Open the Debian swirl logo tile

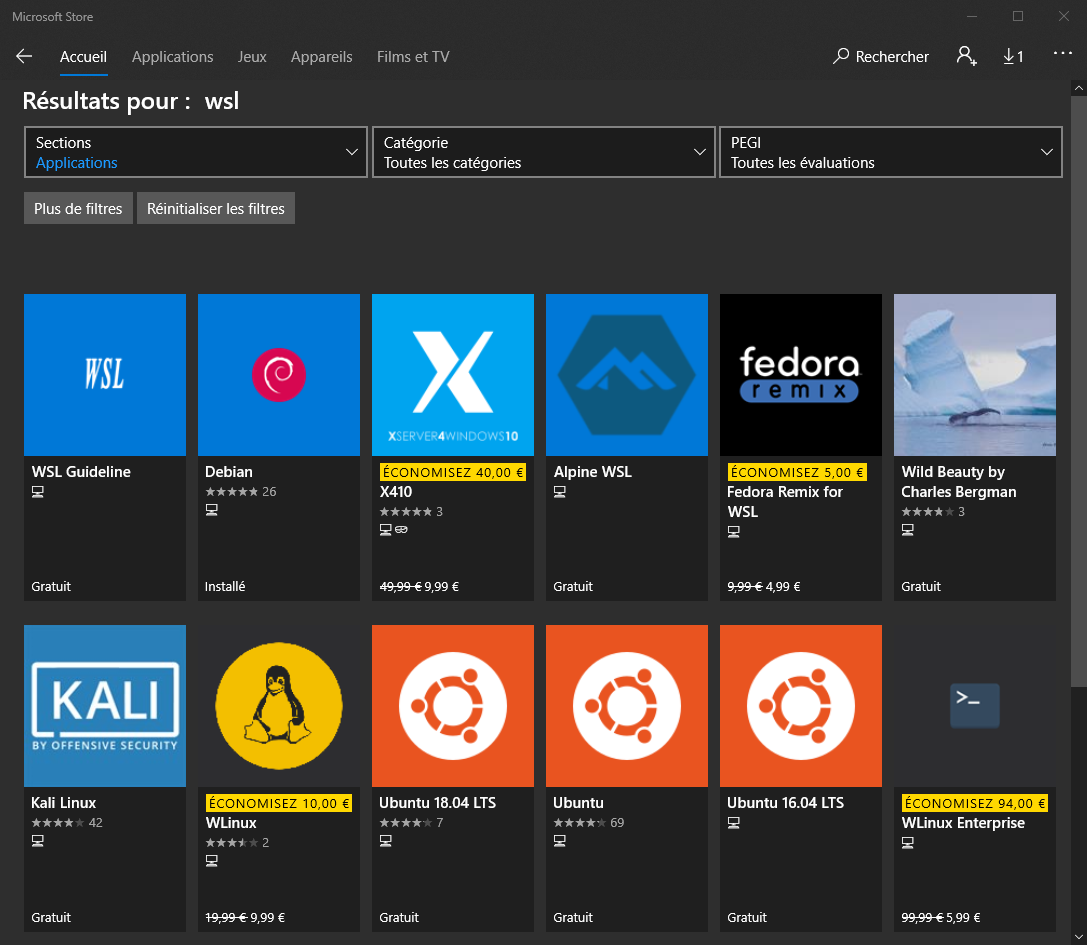(279, 374)
